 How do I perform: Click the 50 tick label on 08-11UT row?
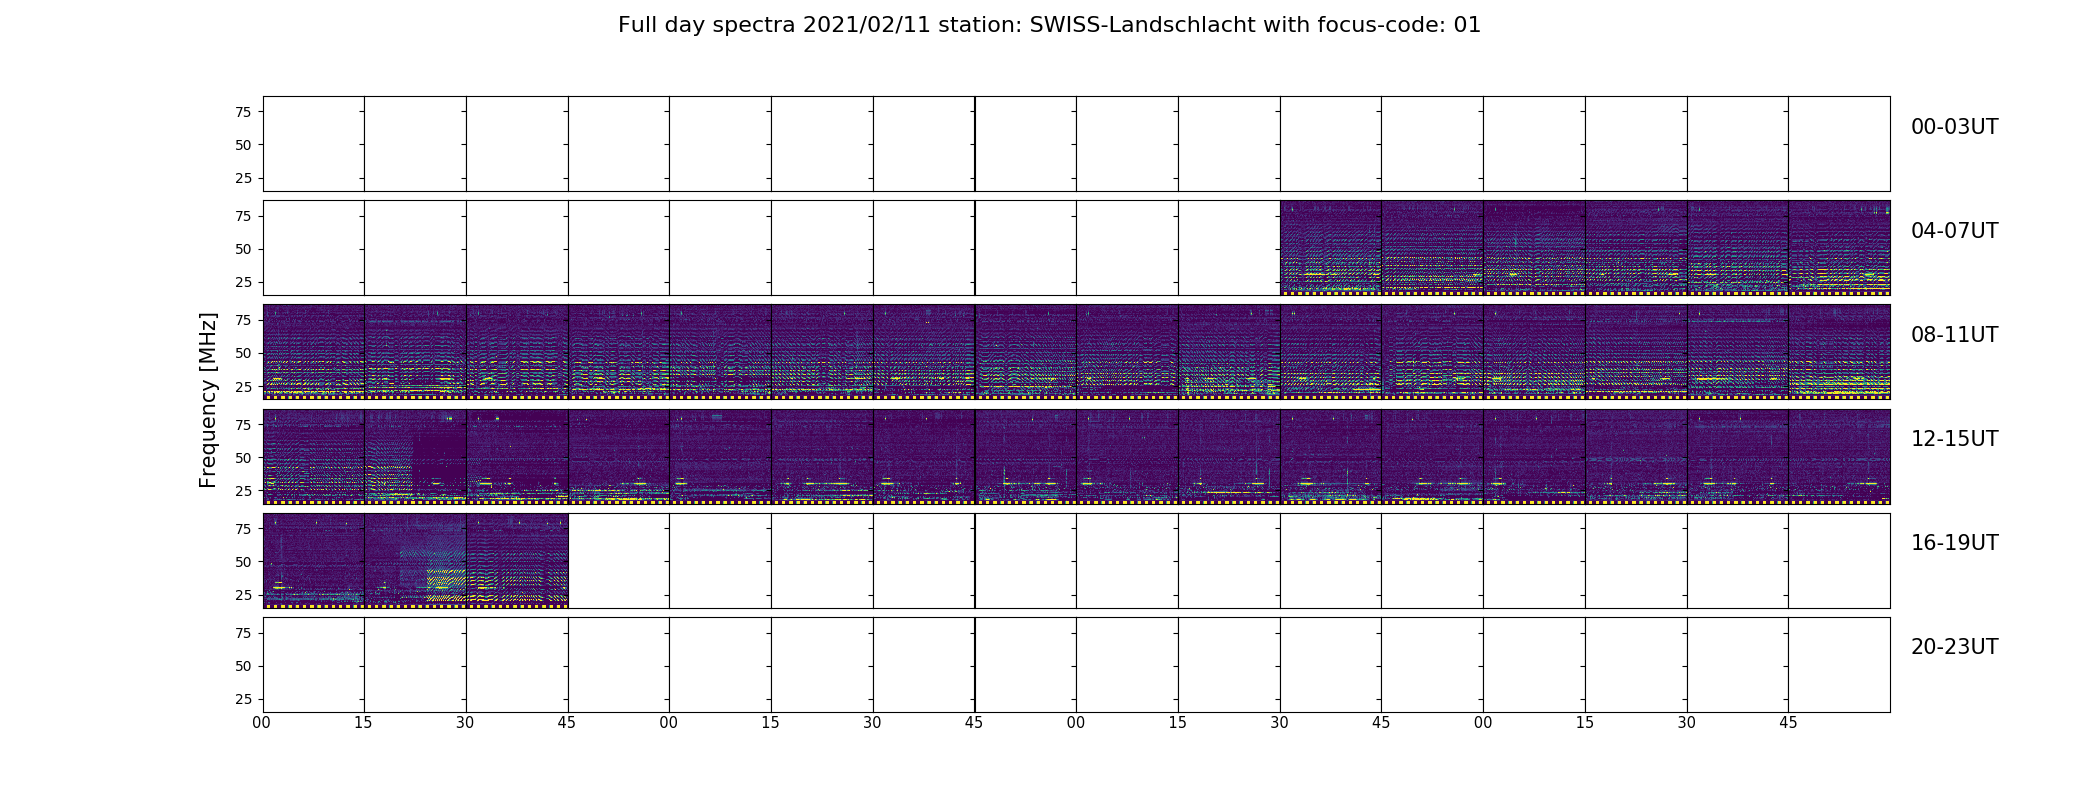[x=243, y=353]
